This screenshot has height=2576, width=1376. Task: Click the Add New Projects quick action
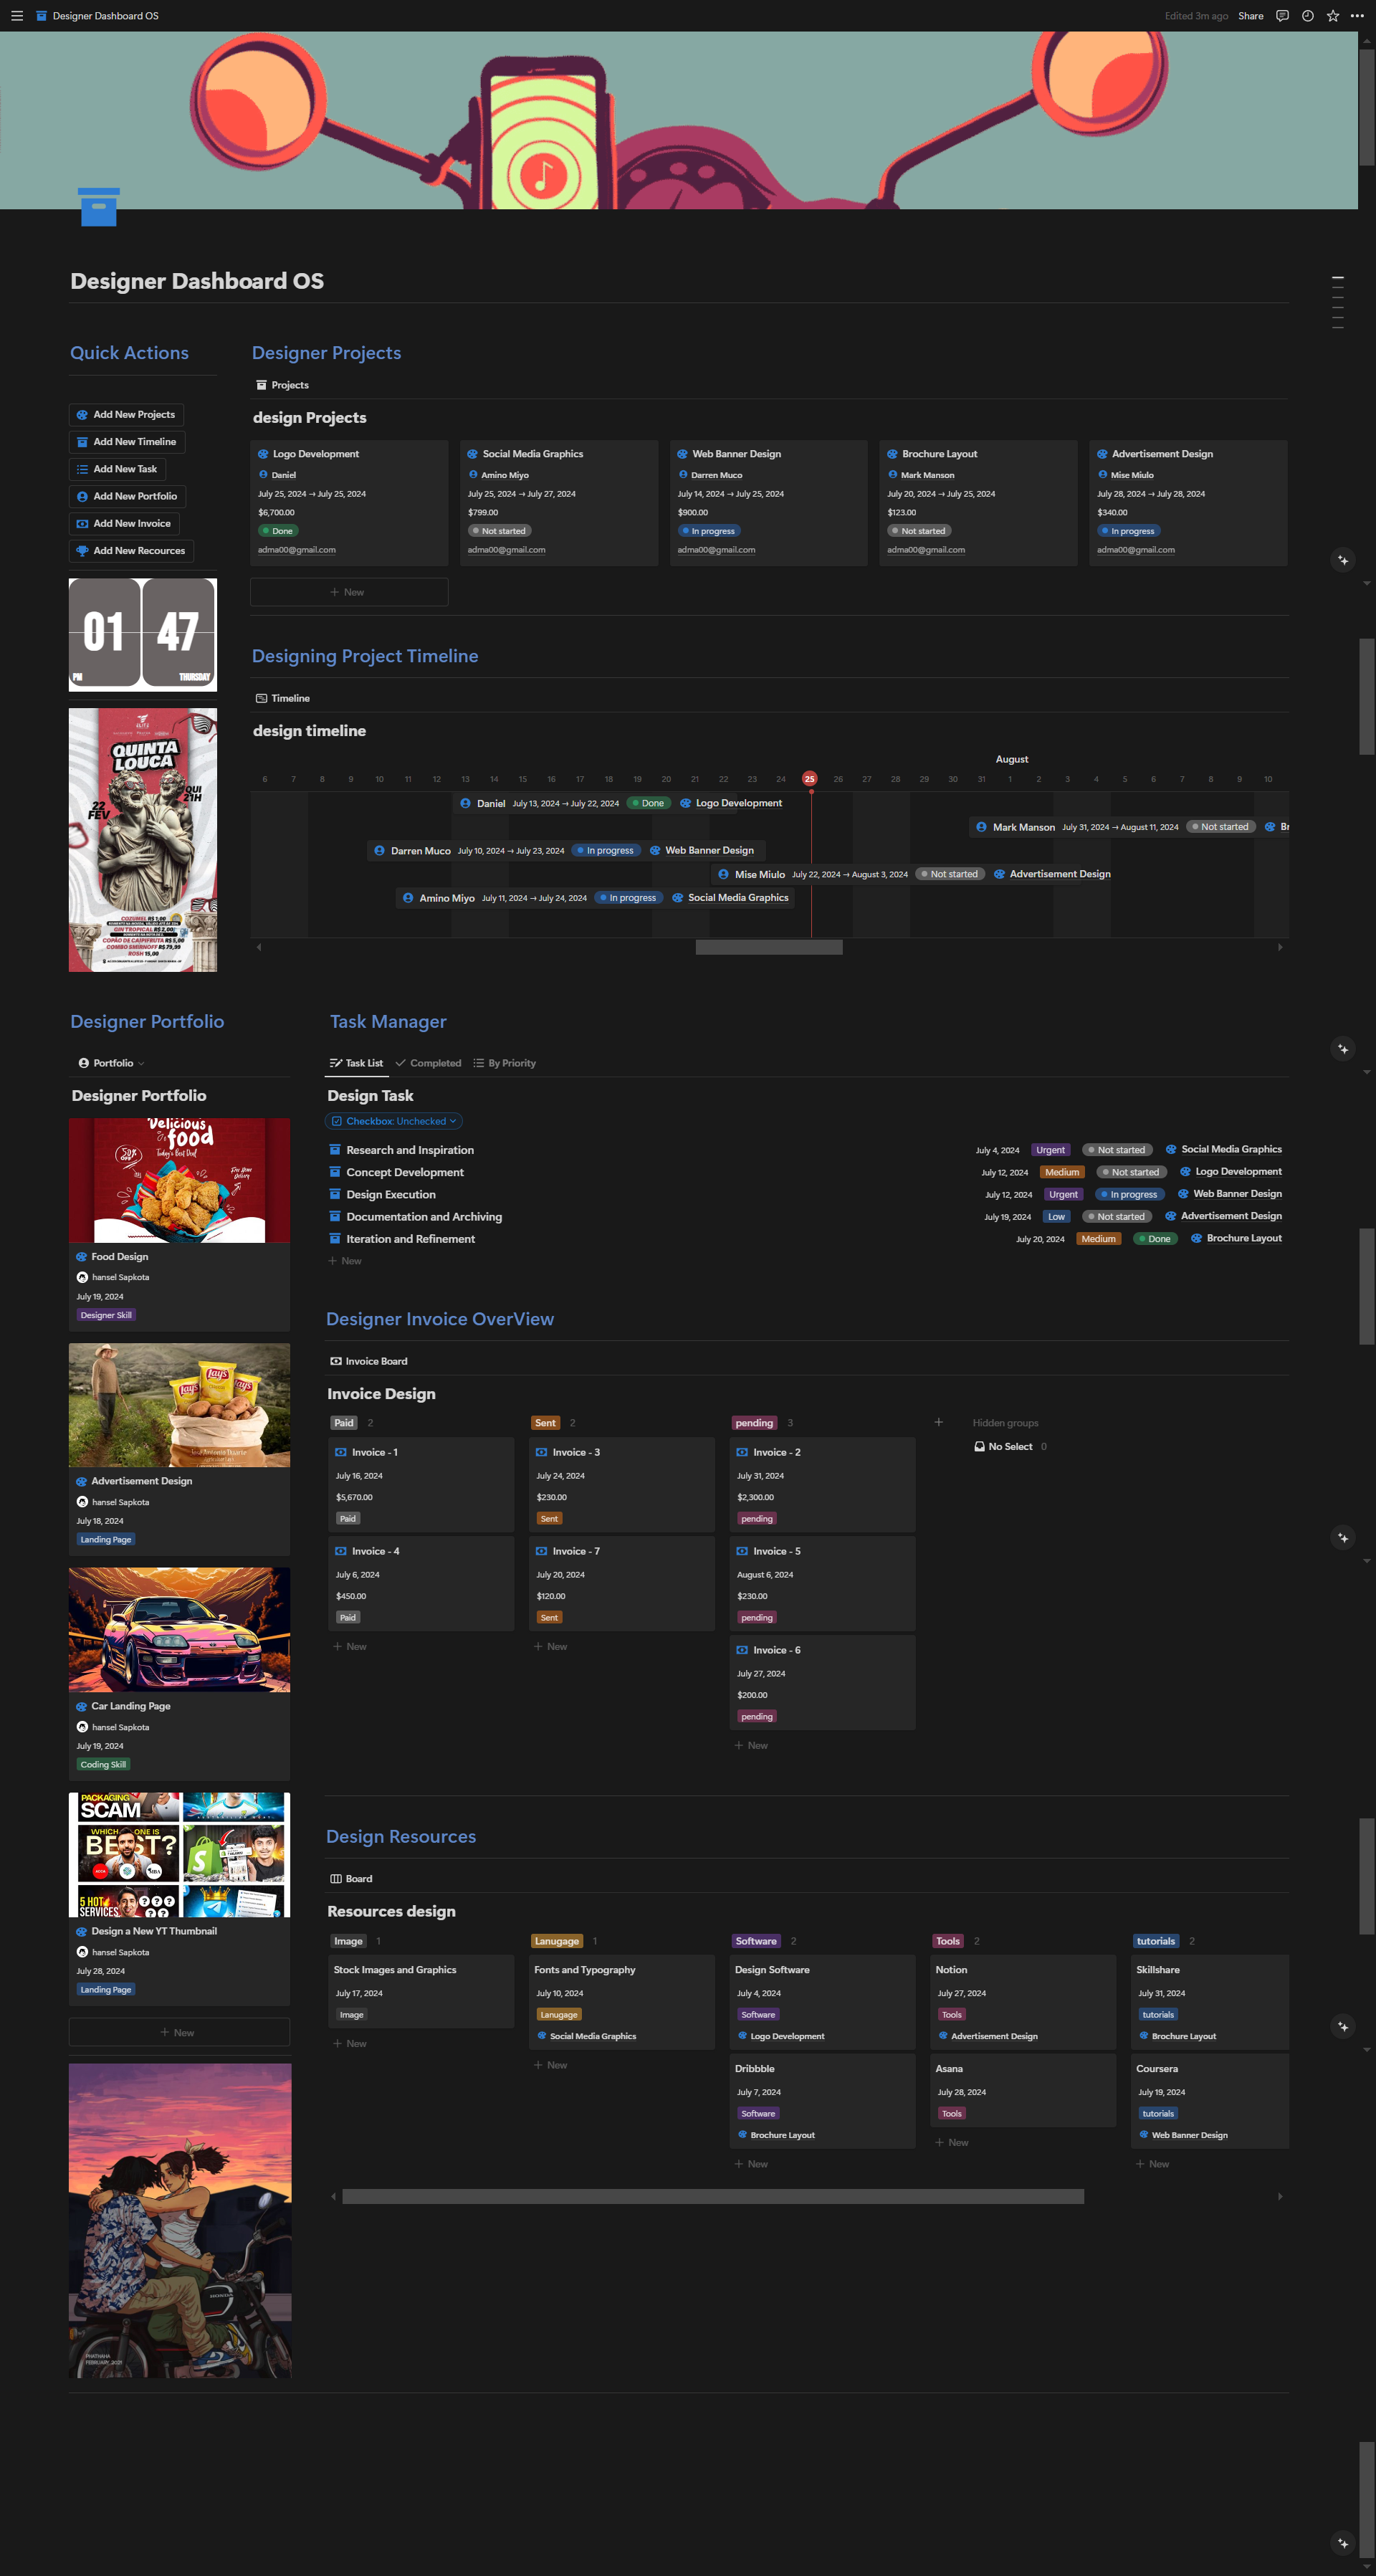(x=126, y=414)
